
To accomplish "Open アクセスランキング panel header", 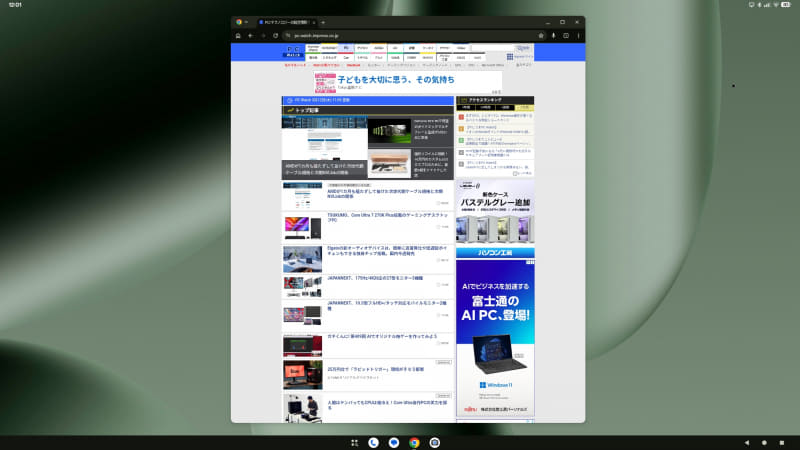I will click(x=495, y=100).
